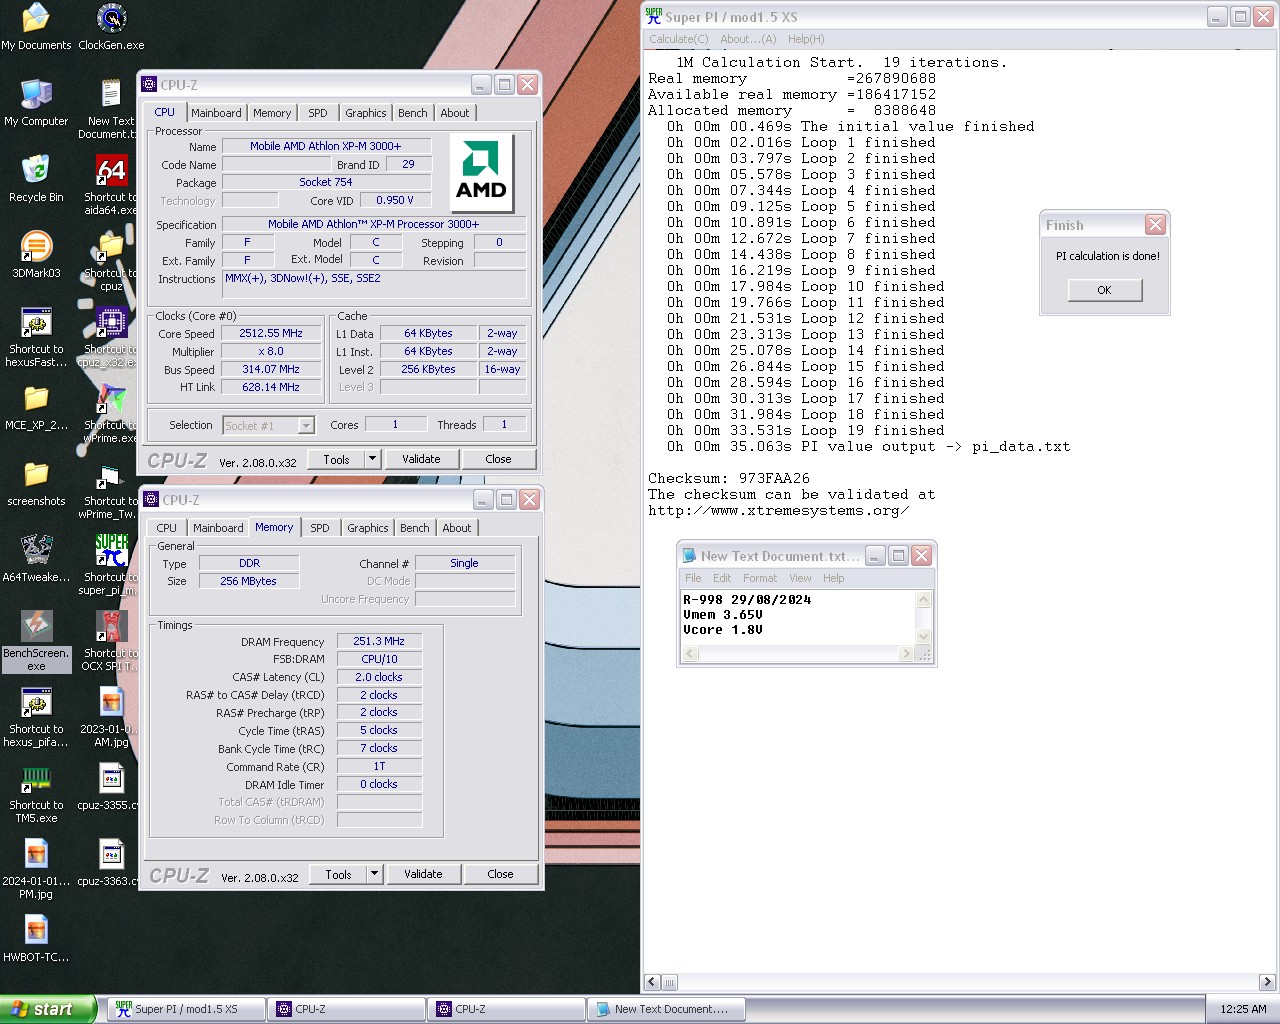Open the File menu in Notepad
Viewport: 1280px width, 1024px height.
[693, 578]
